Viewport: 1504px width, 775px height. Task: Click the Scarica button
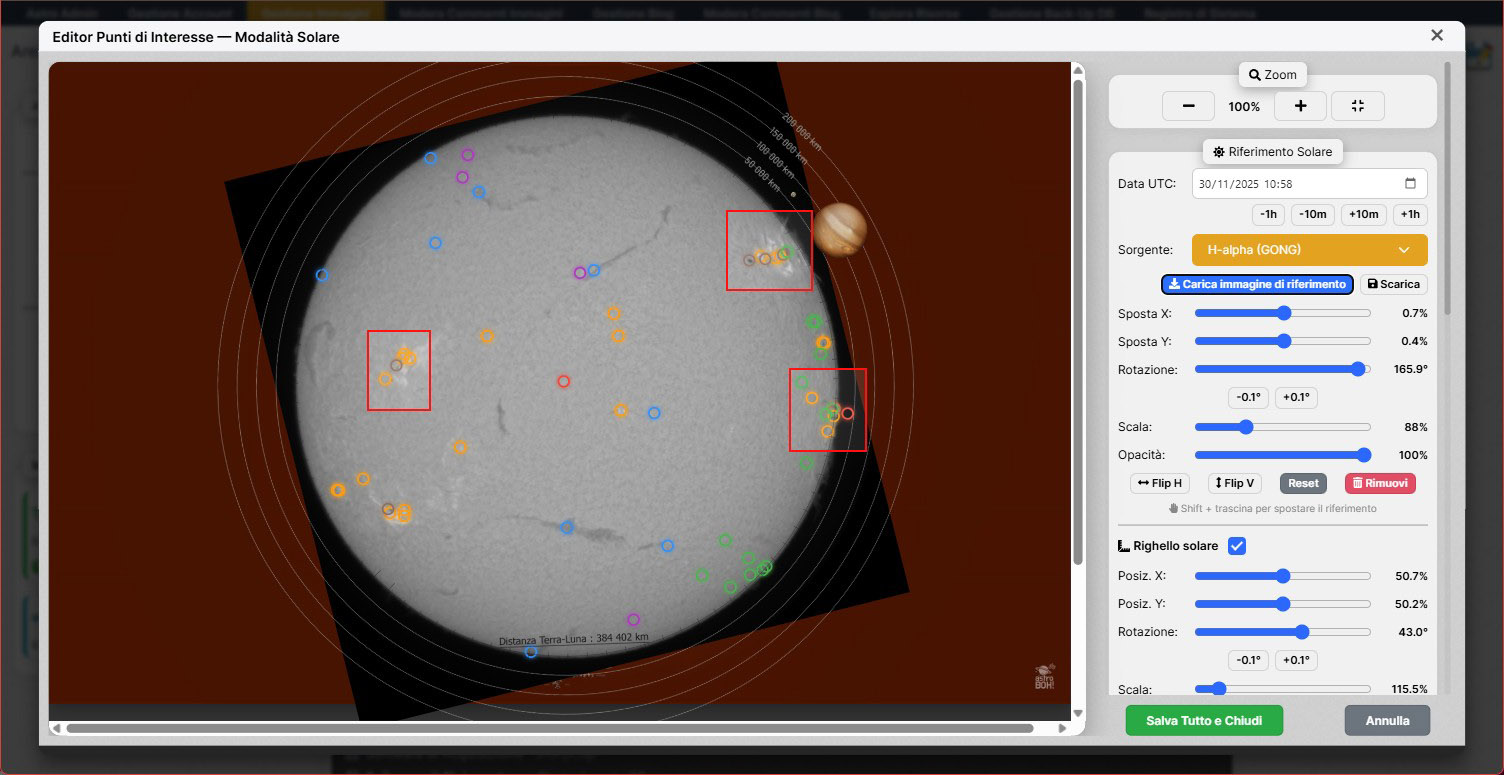point(1393,284)
